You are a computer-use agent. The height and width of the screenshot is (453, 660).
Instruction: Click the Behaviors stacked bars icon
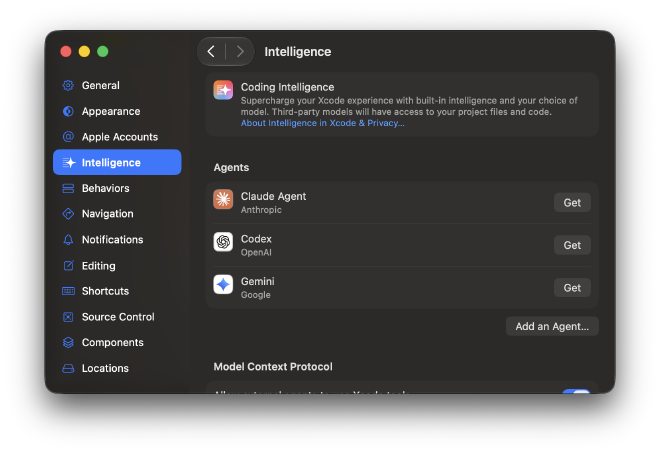[68, 188]
